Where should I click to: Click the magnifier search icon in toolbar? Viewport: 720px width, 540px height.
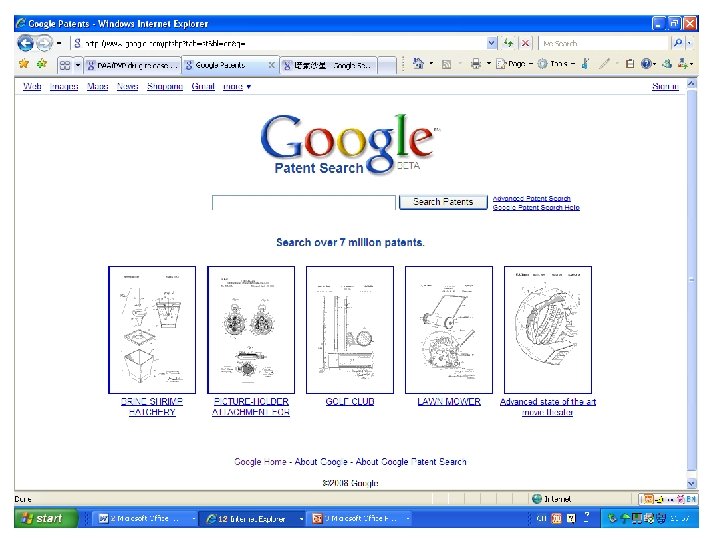pyautogui.click(x=677, y=44)
